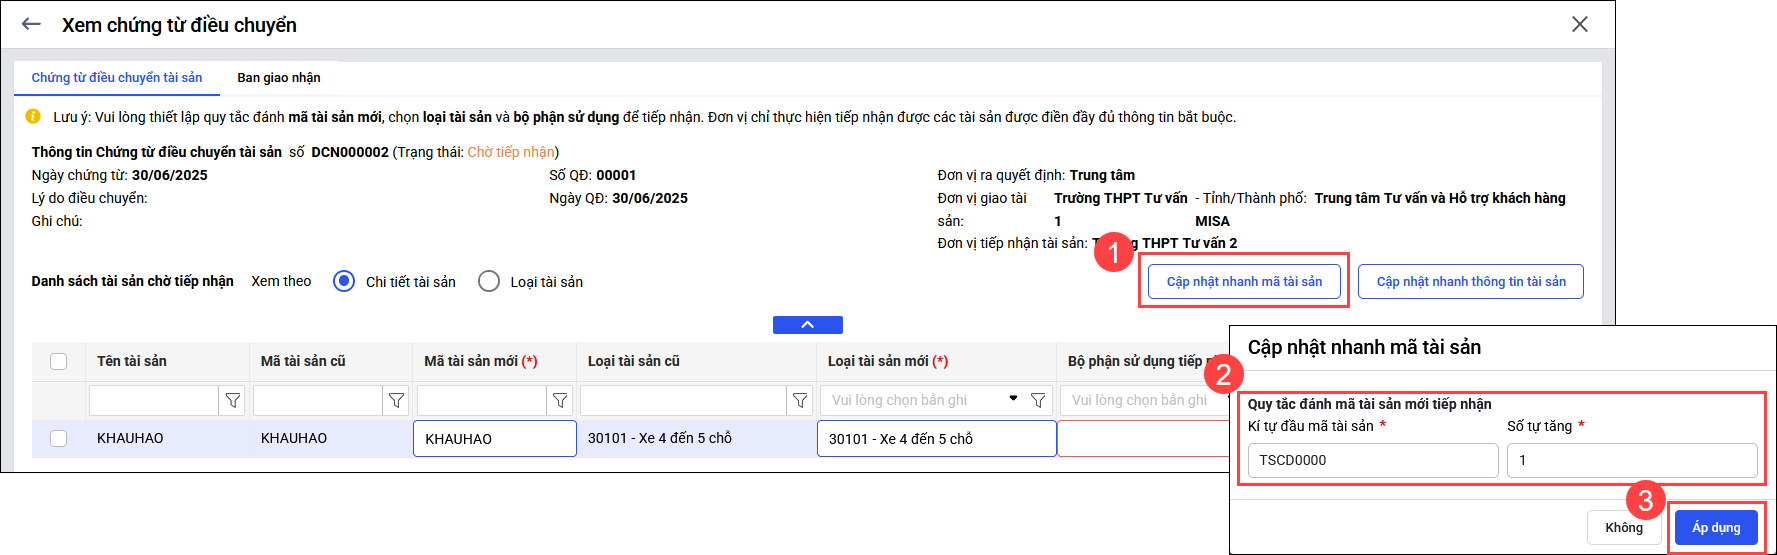Click the filter icon under Mã tài sản cũ
1777x555 pixels.
(x=397, y=401)
